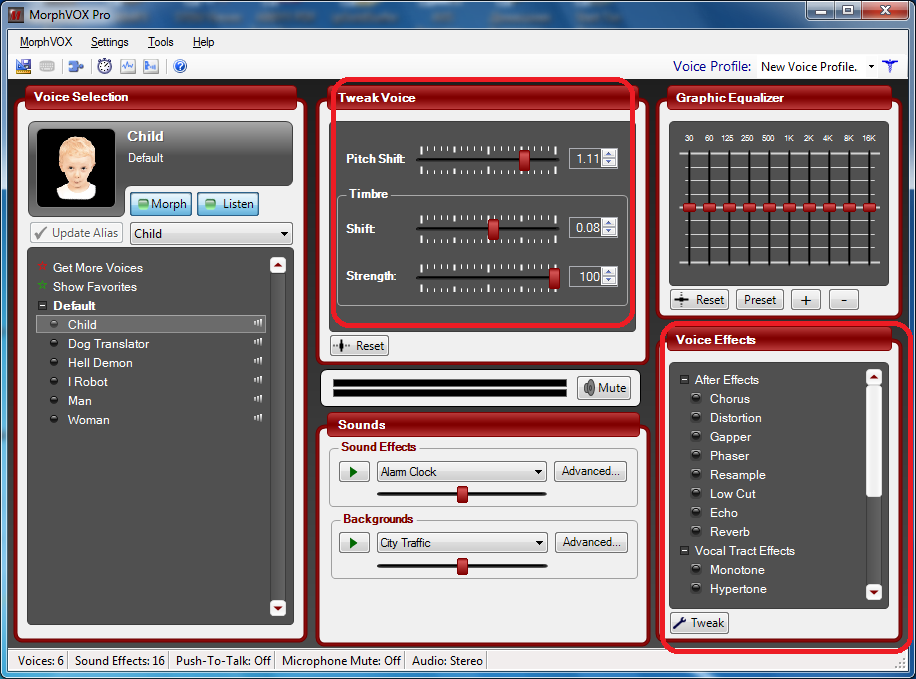Toggle the Morph button
916x679 pixels.
[161, 204]
